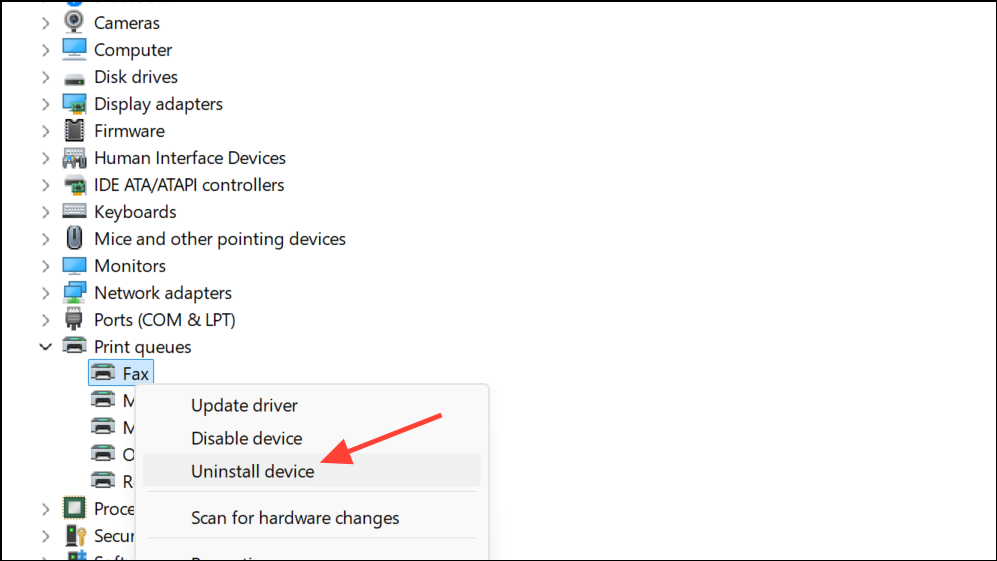Viewport: 997px width, 561px height.
Task: Expand the Monitors category
Action: click(x=45, y=266)
